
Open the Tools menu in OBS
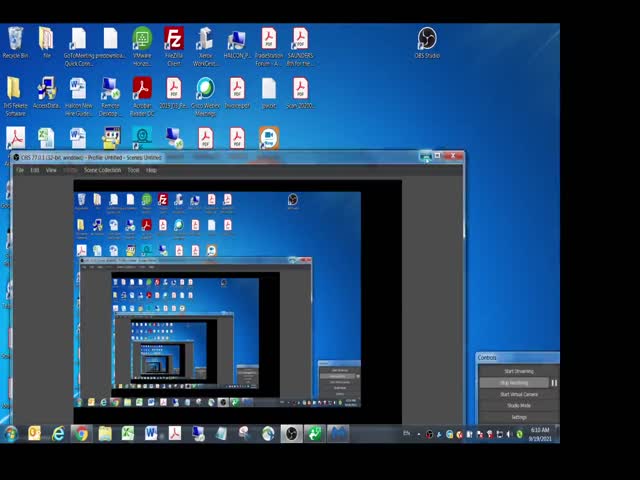pos(133,170)
